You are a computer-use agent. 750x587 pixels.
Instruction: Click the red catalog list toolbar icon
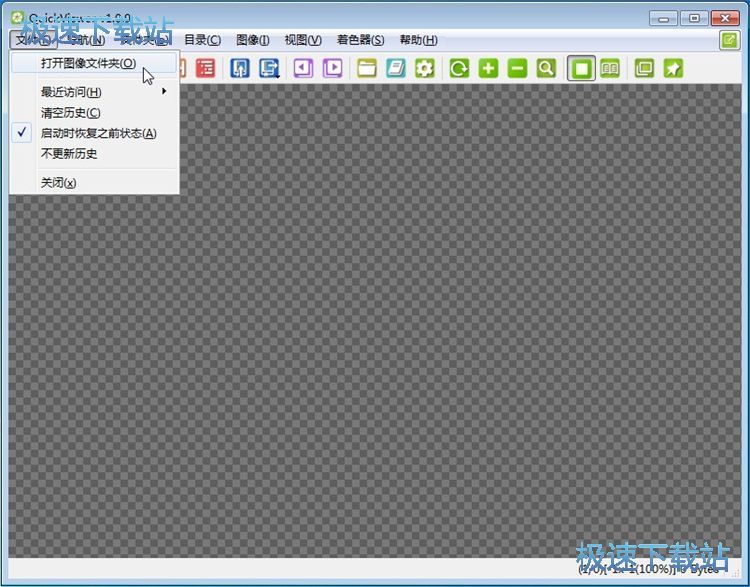[x=206, y=68]
